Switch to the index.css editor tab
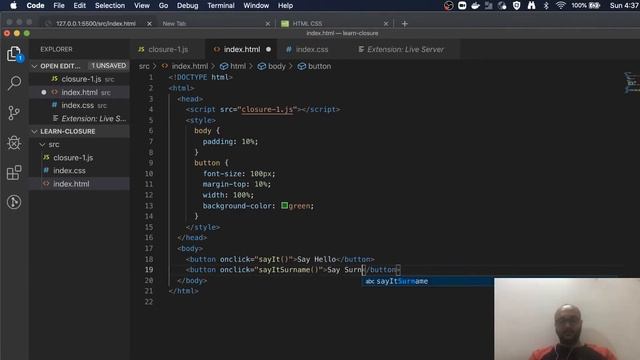640x360 pixels. click(311, 49)
